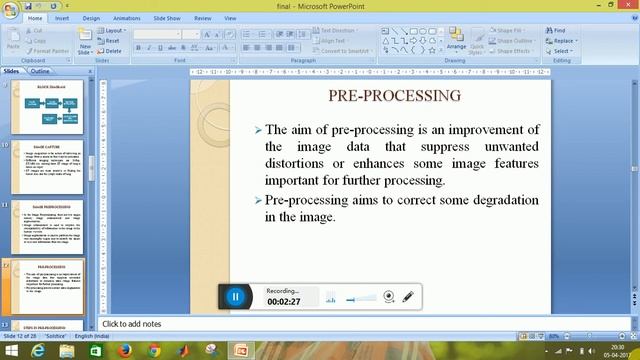Click the Reset slide button
Viewport: 640px width, 360px height.
[x=109, y=41]
